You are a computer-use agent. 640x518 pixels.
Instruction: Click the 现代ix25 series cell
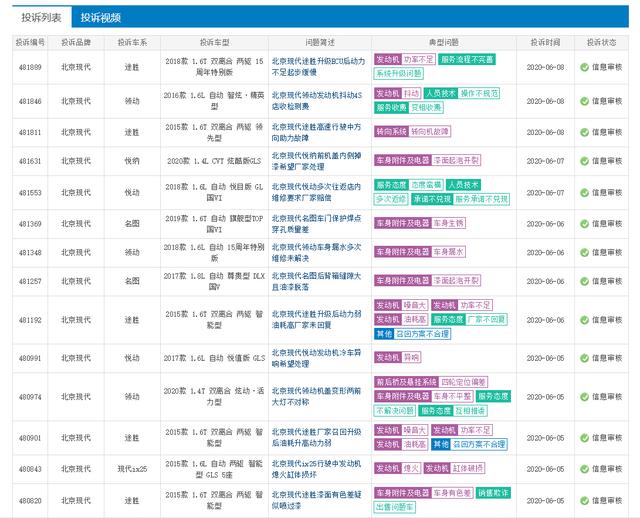pos(132,469)
